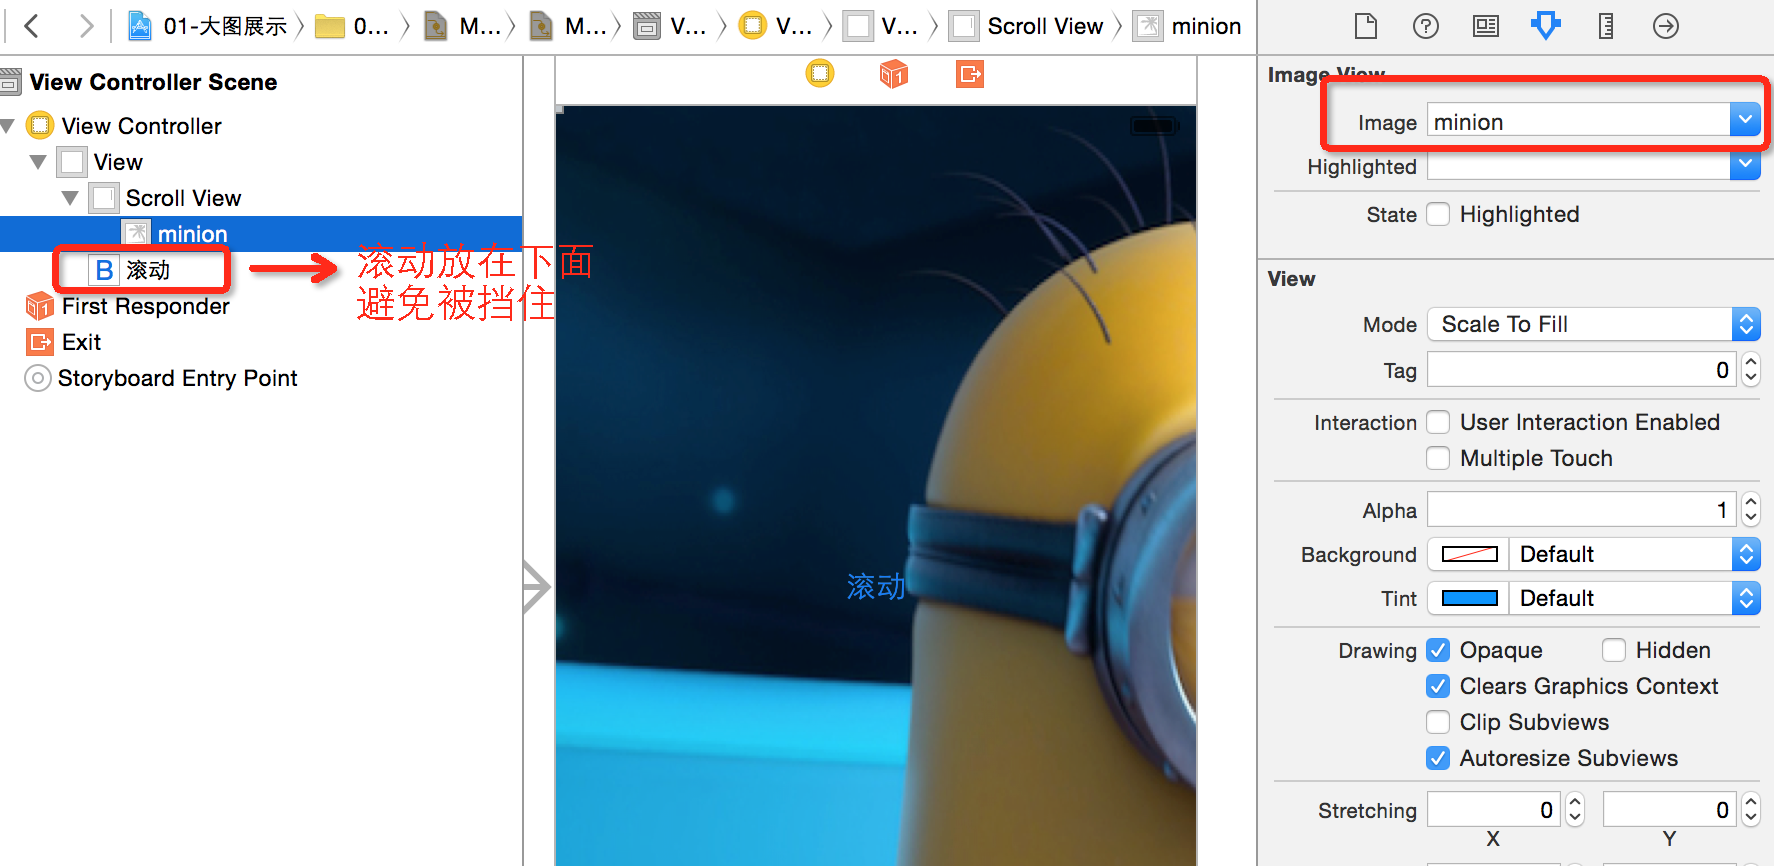Select Storyboard Entry Point row
The height and width of the screenshot is (866, 1774).
pyautogui.click(x=261, y=378)
